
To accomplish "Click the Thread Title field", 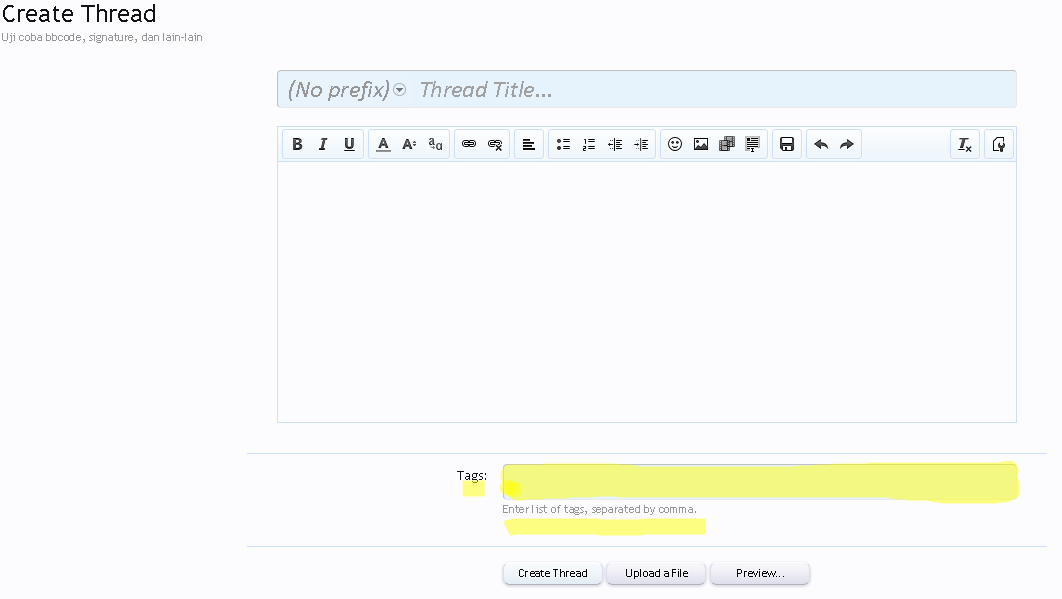I will [715, 89].
